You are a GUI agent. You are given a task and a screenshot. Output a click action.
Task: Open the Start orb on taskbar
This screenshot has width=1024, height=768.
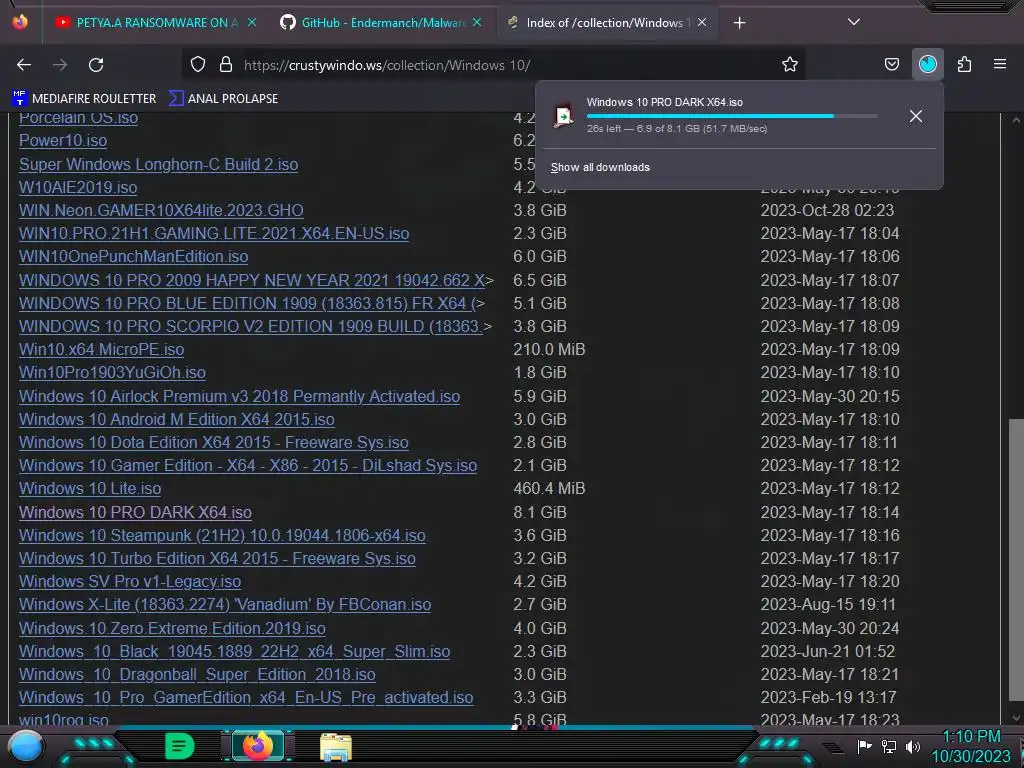(25, 747)
